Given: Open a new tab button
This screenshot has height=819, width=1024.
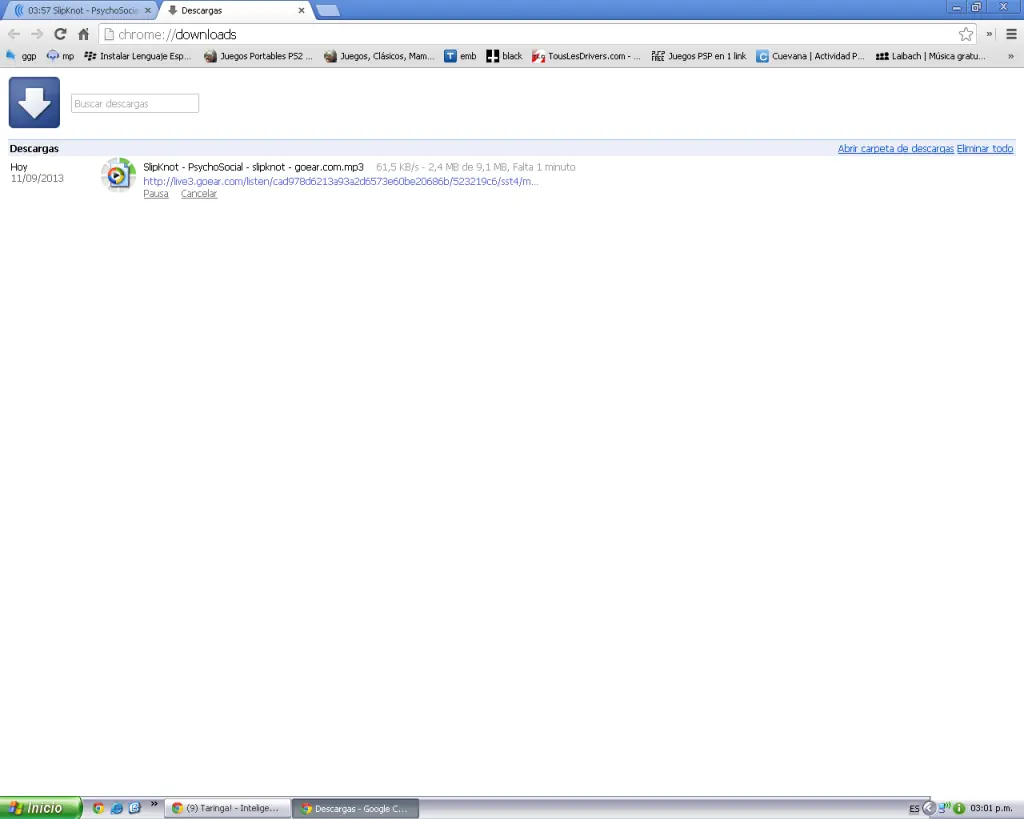Looking at the screenshot, I should (328, 10).
